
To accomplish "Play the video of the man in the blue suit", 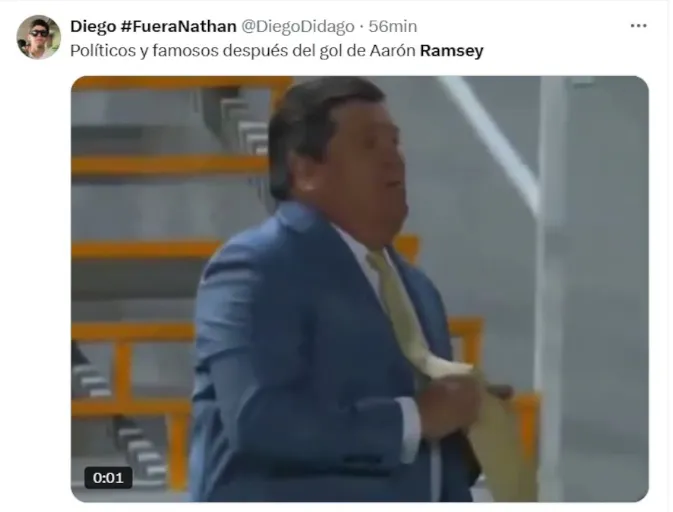I will pyautogui.click(x=360, y=289).
